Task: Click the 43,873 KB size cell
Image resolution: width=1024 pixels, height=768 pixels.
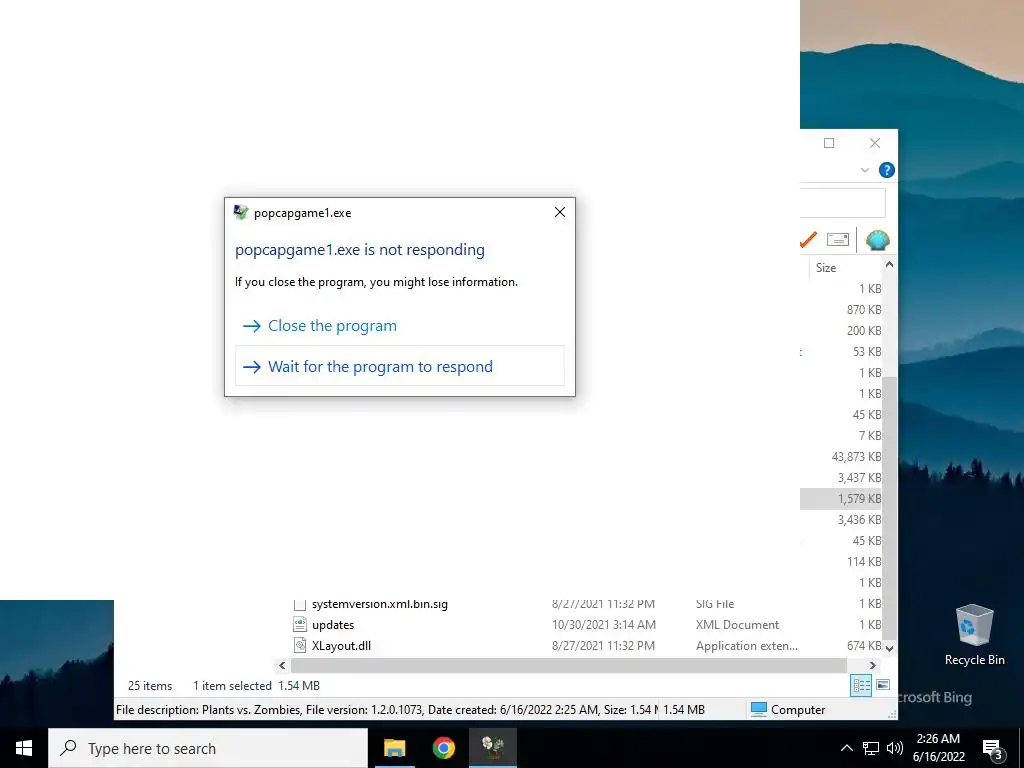Action: click(x=856, y=457)
